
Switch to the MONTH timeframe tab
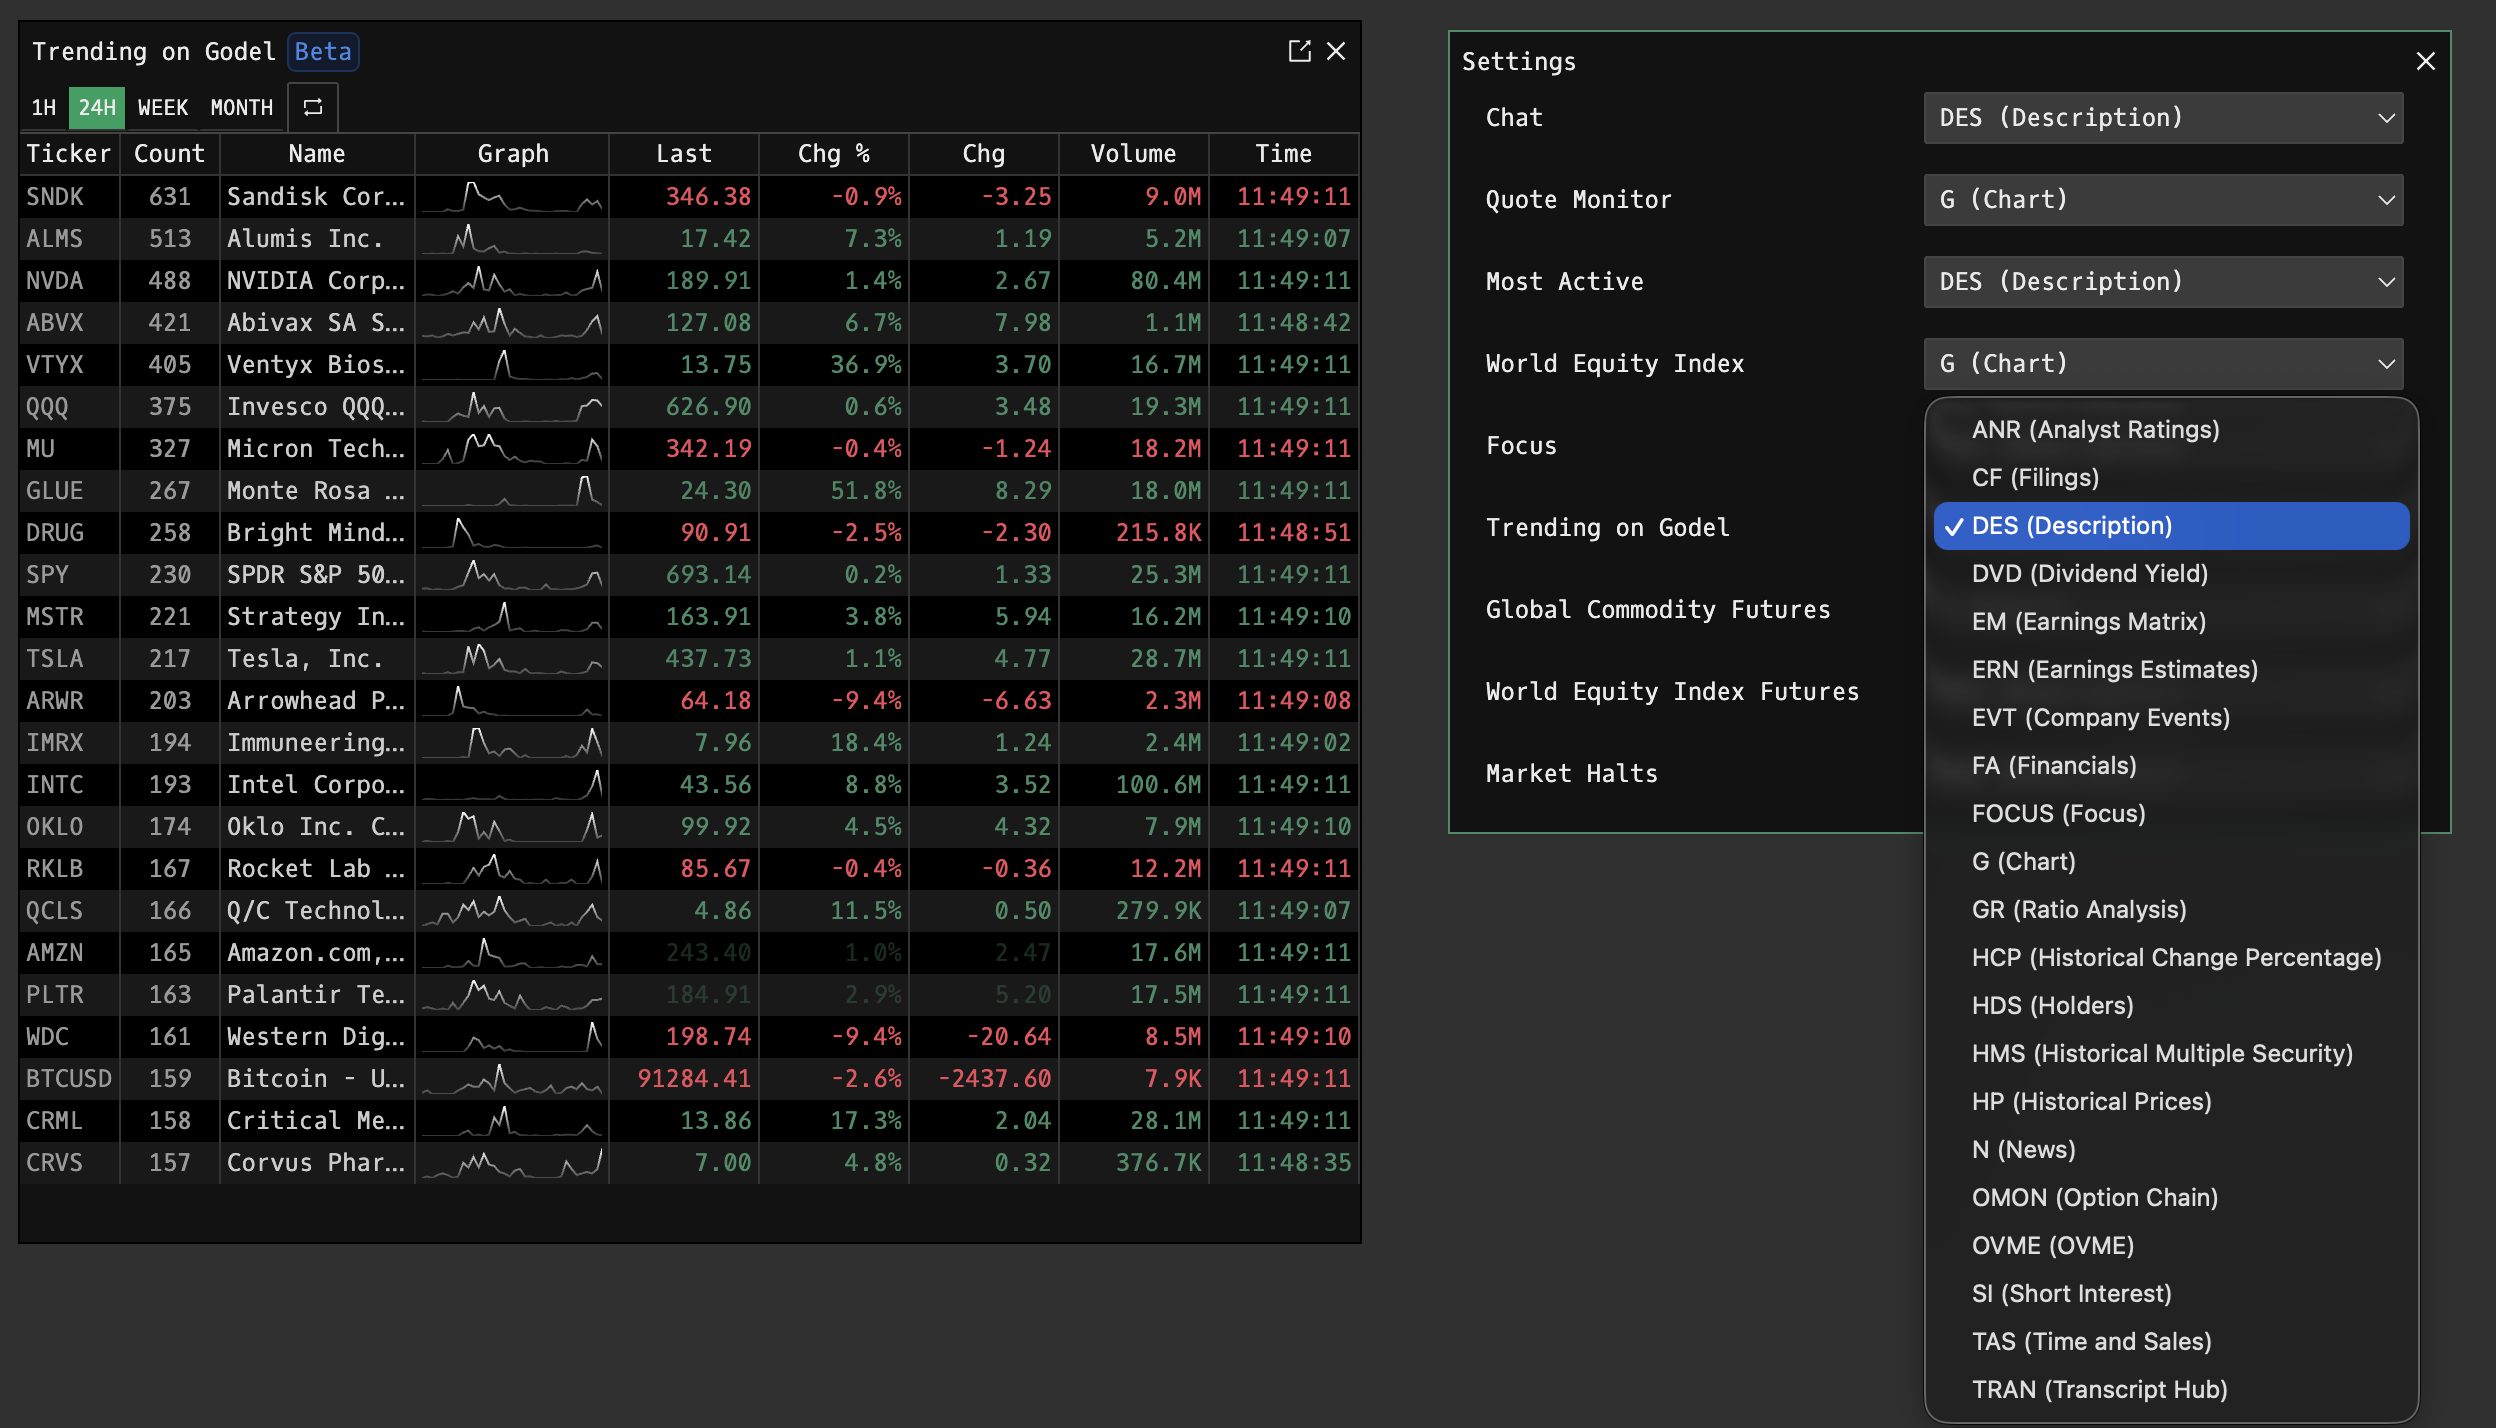(242, 107)
